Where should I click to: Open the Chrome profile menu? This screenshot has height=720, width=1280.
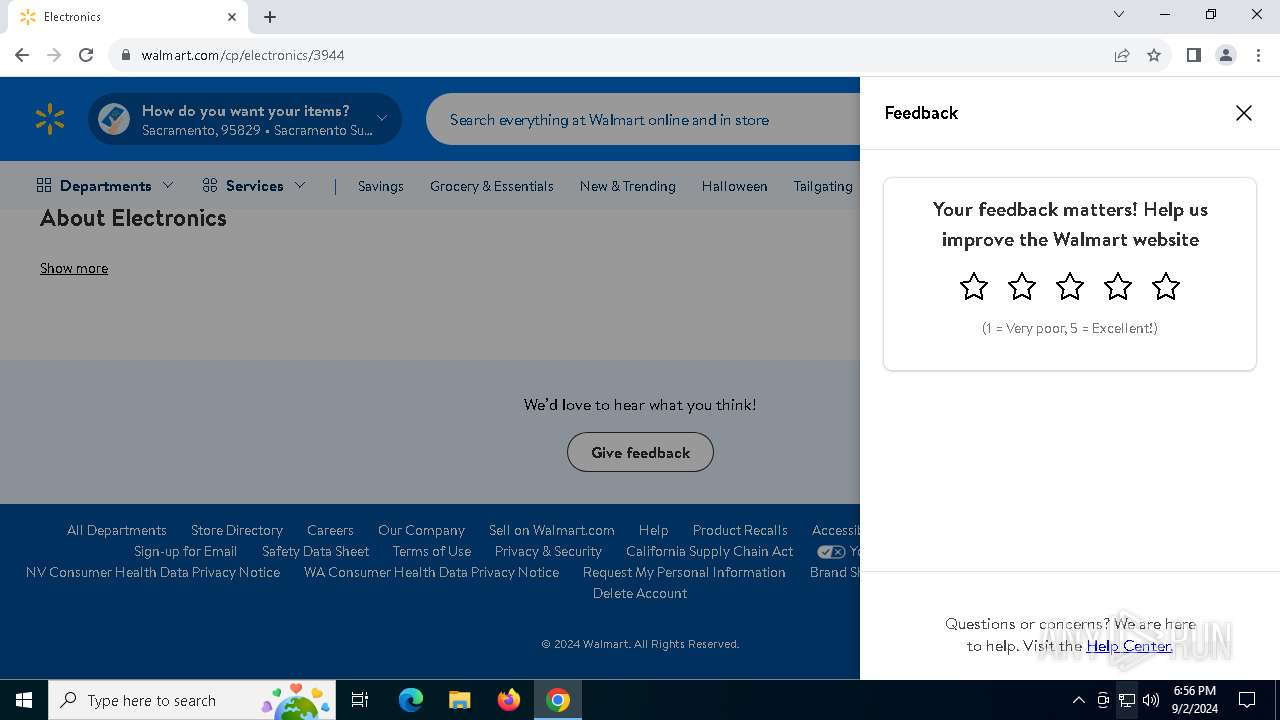pyautogui.click(x=1226, y=55)
